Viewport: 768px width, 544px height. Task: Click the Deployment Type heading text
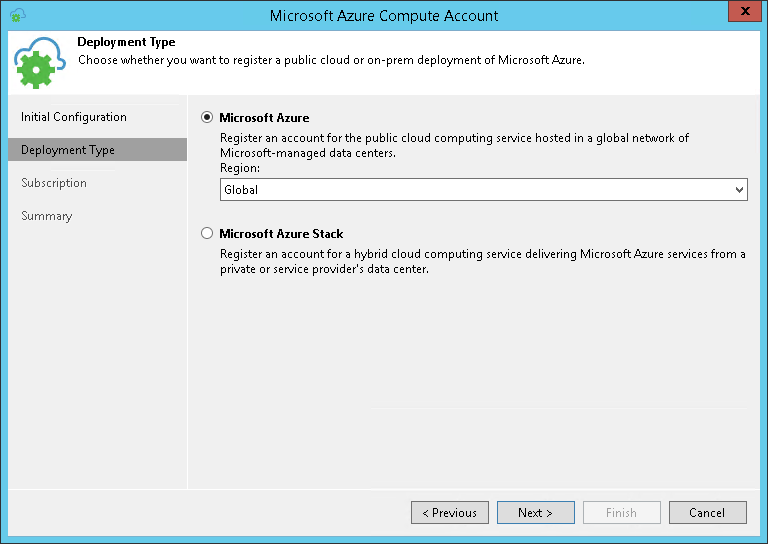126,42
